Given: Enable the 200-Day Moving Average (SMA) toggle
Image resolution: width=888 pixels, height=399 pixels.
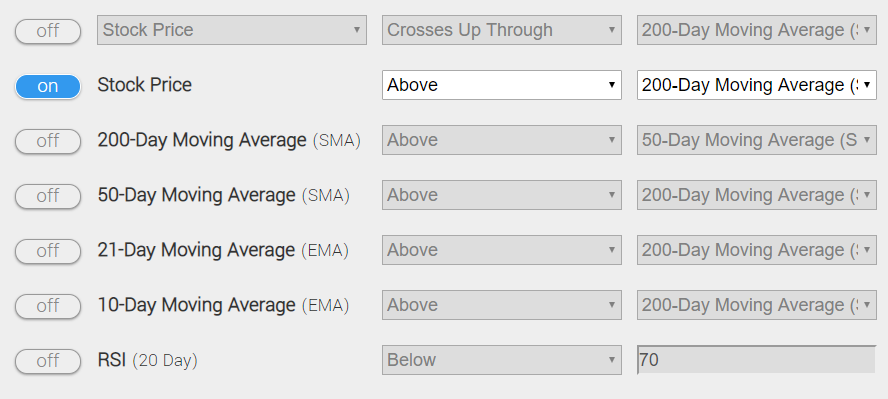Looking at the screenshot, I should point(48,141).
